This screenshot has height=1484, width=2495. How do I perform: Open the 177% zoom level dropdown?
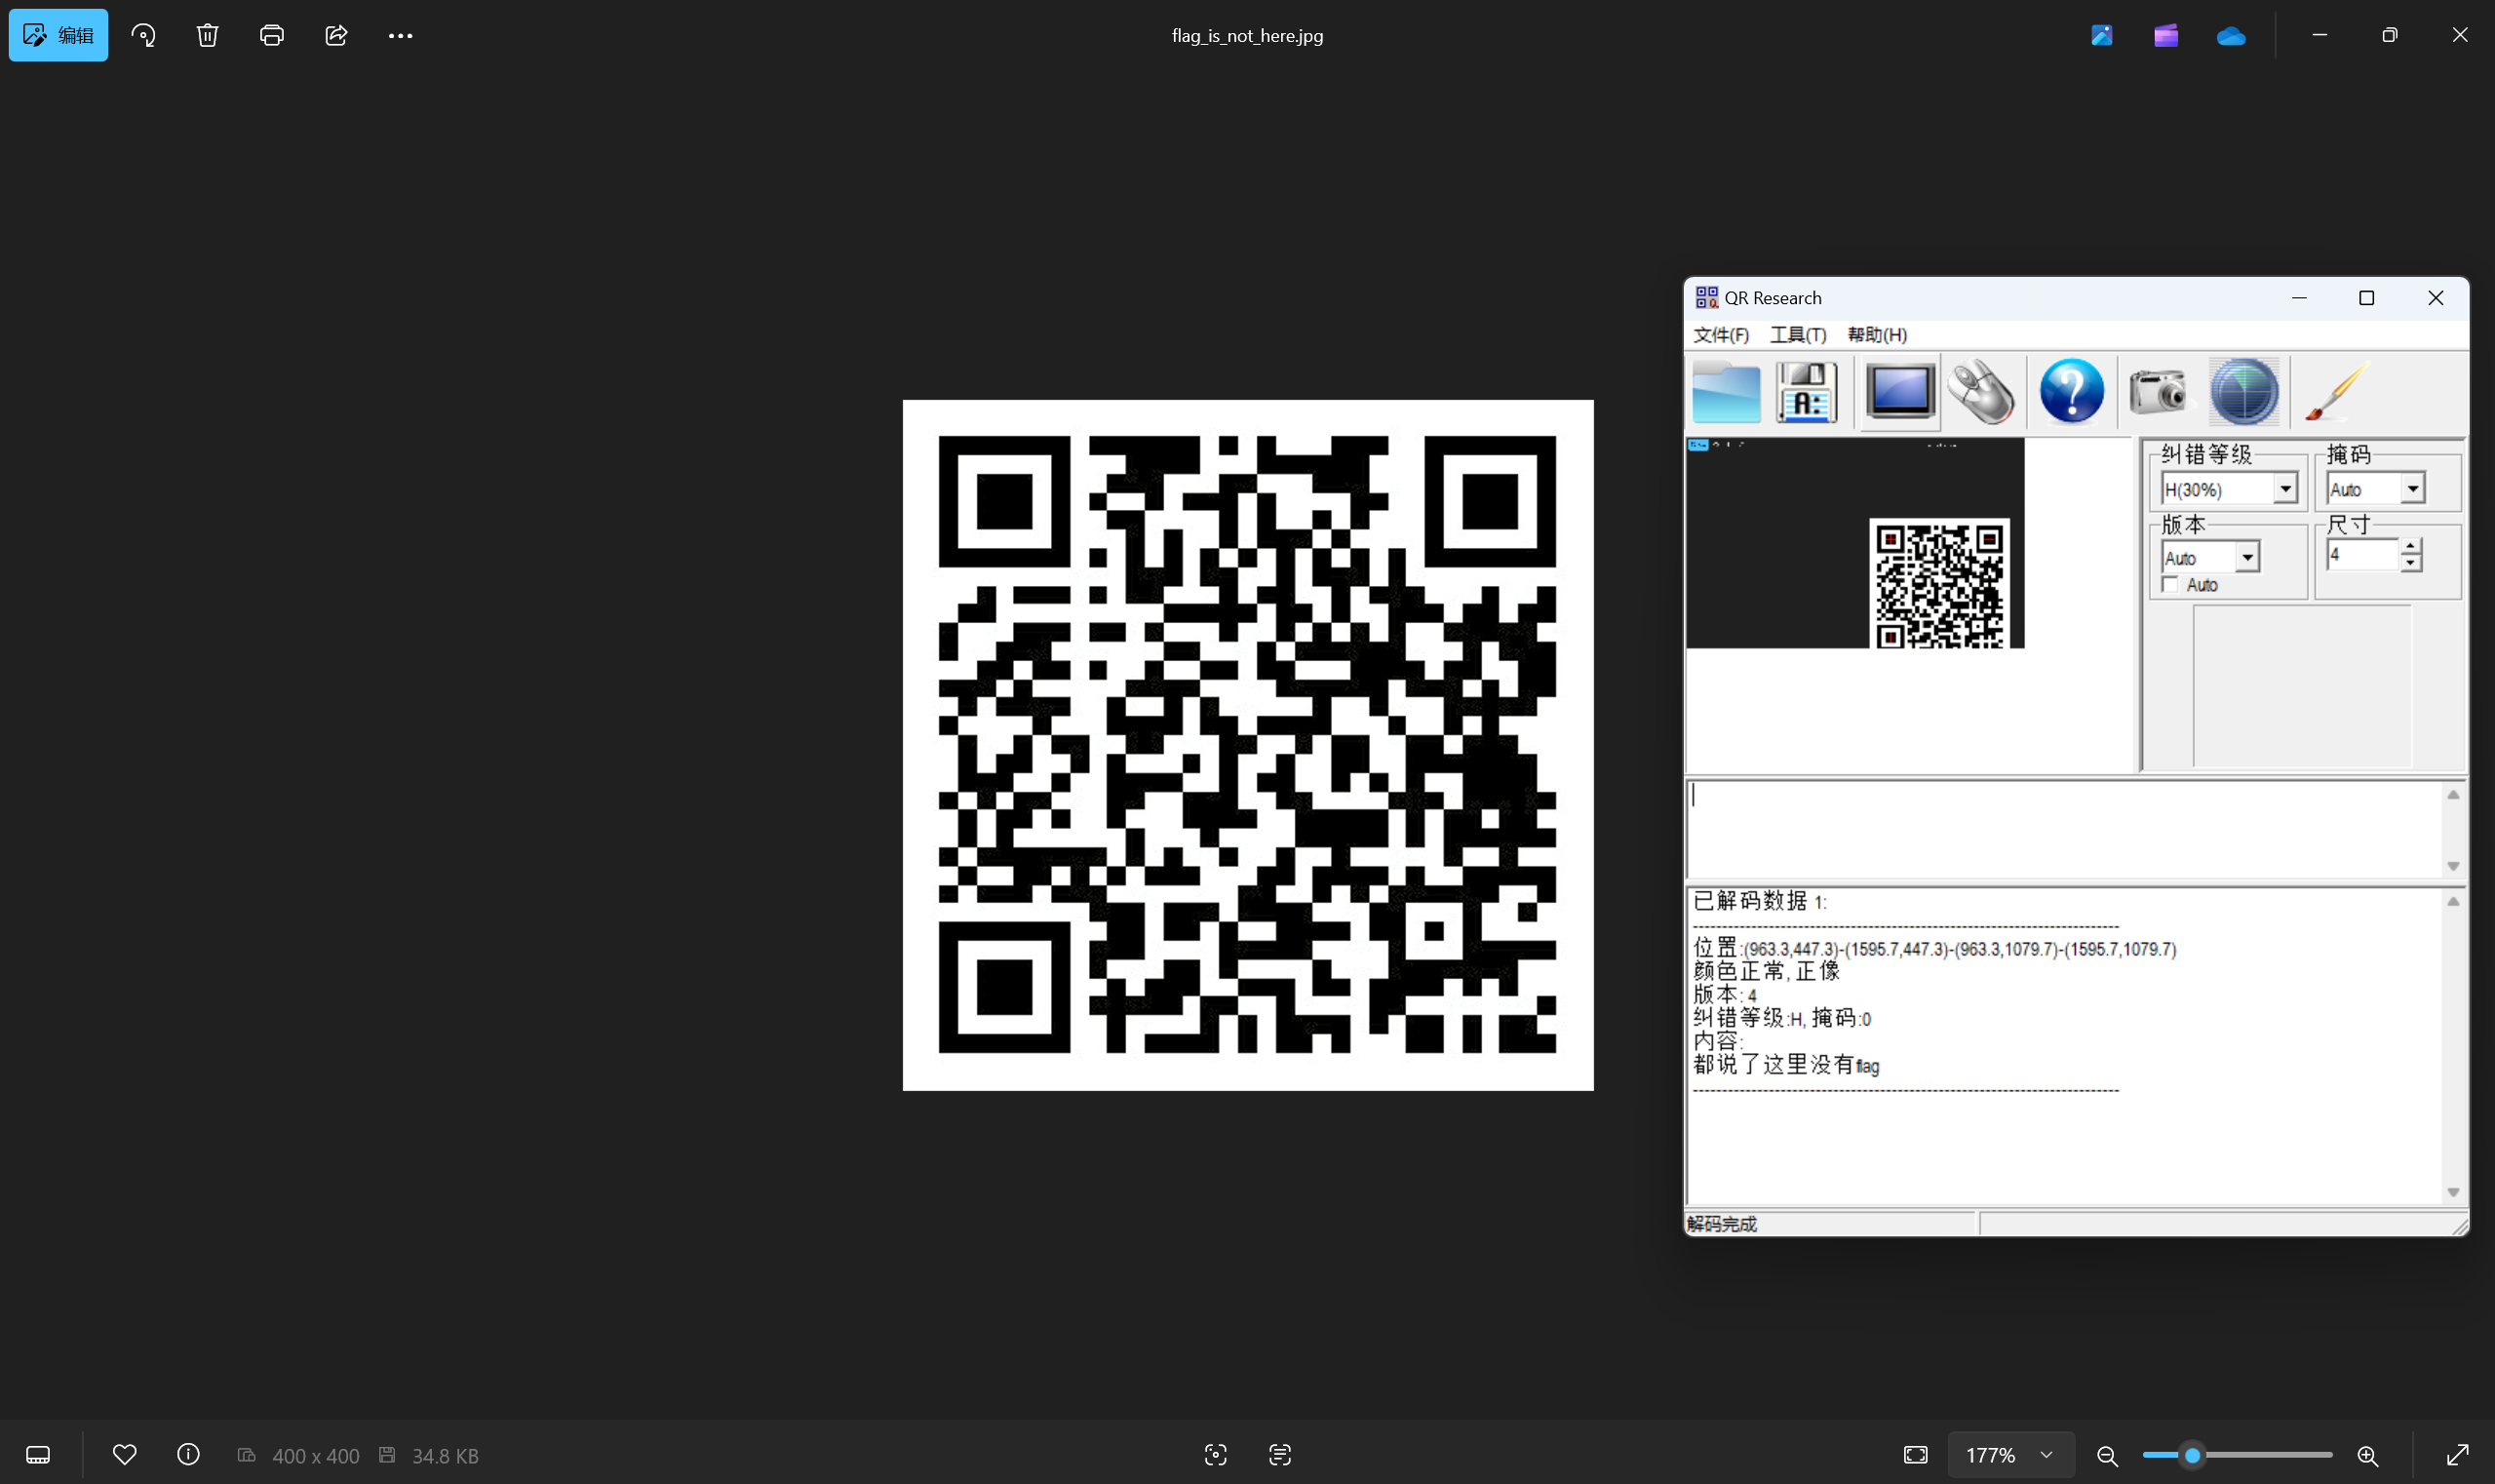click(x=2010, y=1454)
